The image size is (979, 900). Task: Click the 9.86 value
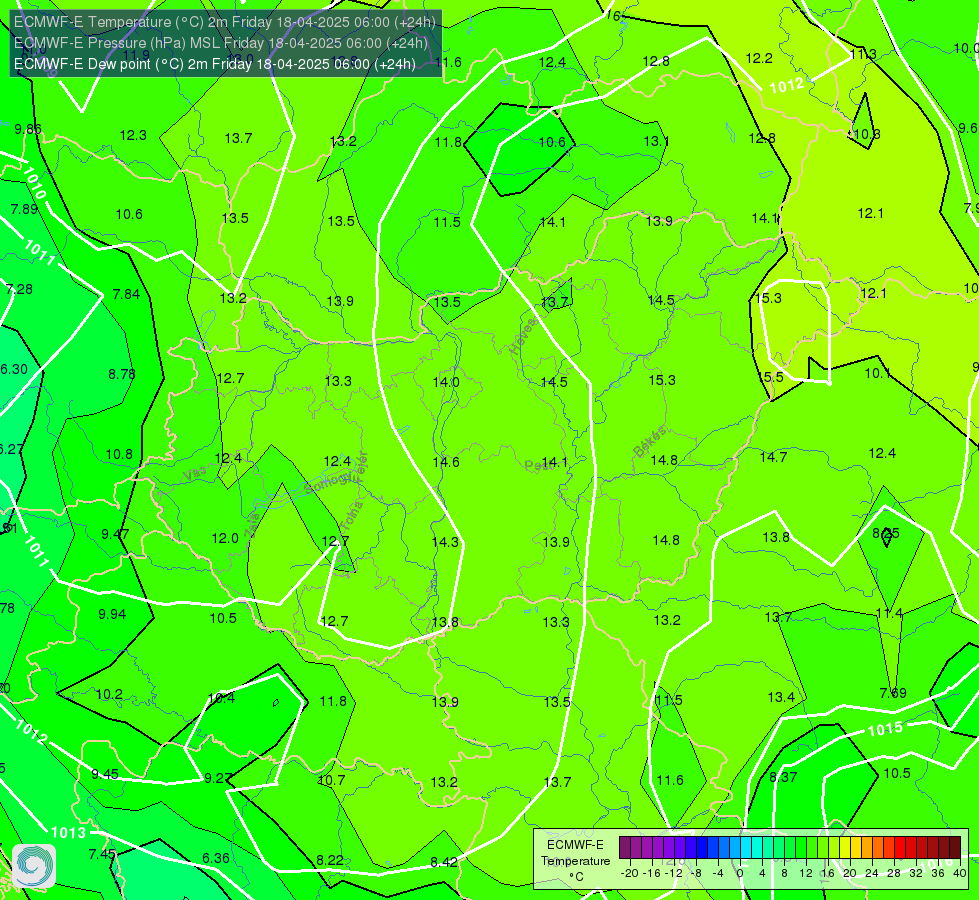coord(27,129)
